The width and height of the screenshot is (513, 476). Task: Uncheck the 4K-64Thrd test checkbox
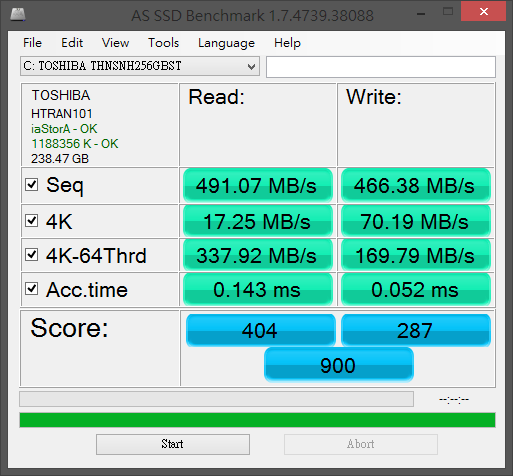32,255
